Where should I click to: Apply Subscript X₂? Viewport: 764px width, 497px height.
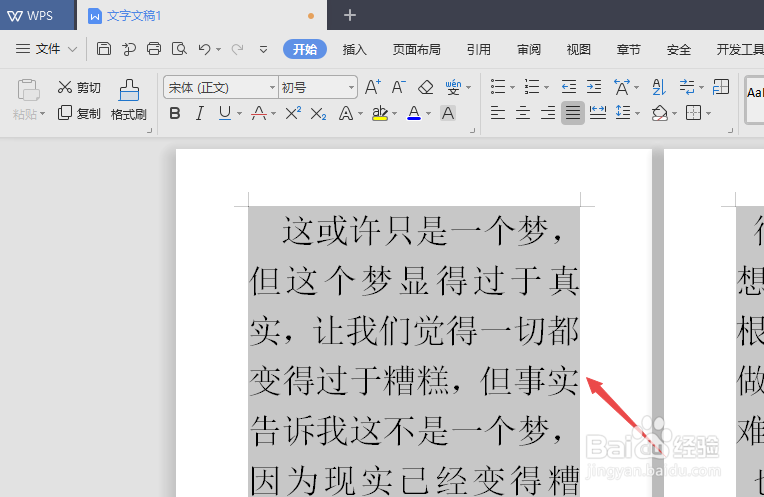click(x=318, y=114)
